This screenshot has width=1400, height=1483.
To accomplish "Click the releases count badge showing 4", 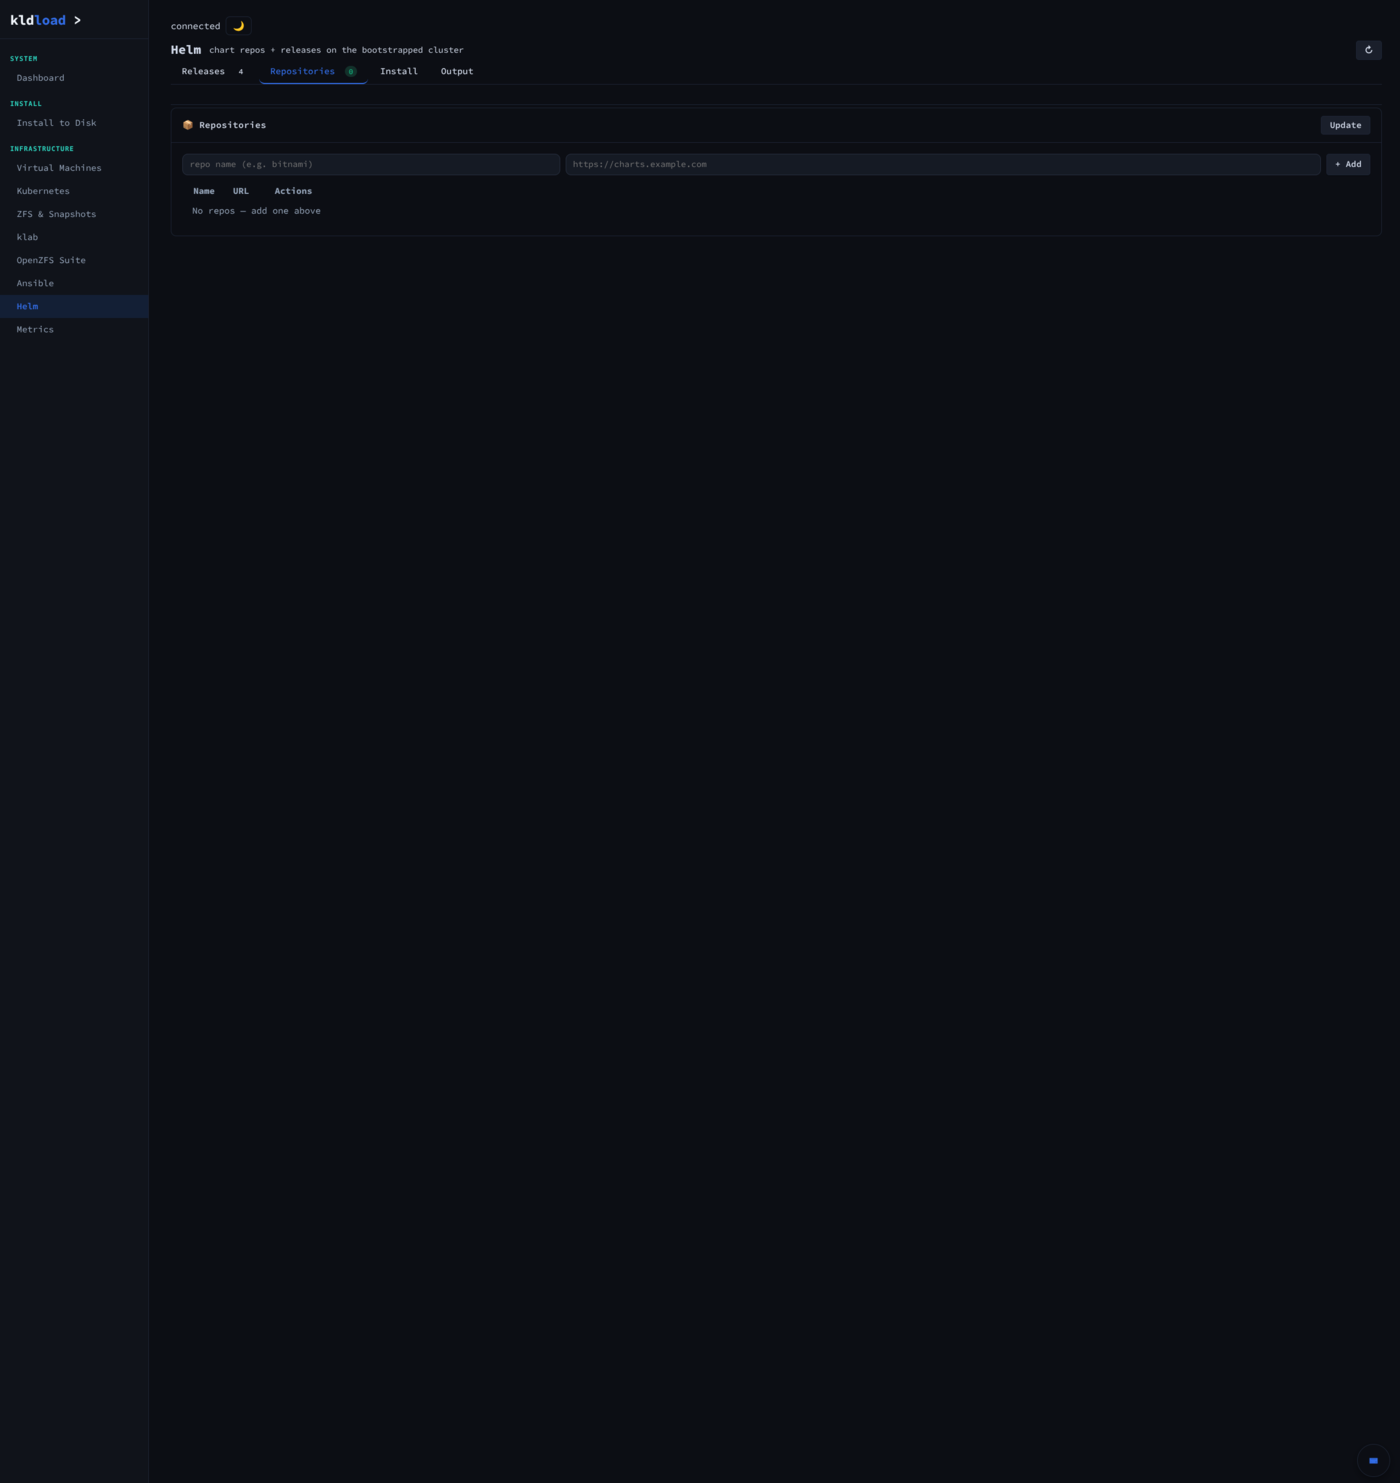I will (x=241, y=71).
